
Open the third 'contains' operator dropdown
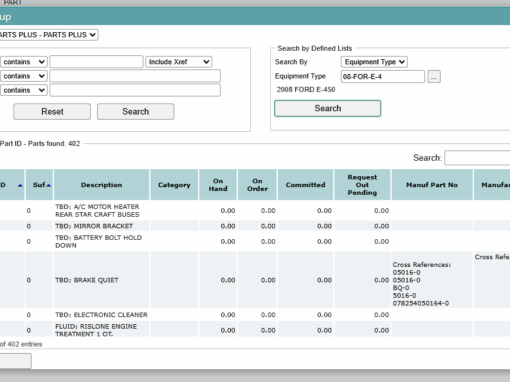click(x=23, y=90)
